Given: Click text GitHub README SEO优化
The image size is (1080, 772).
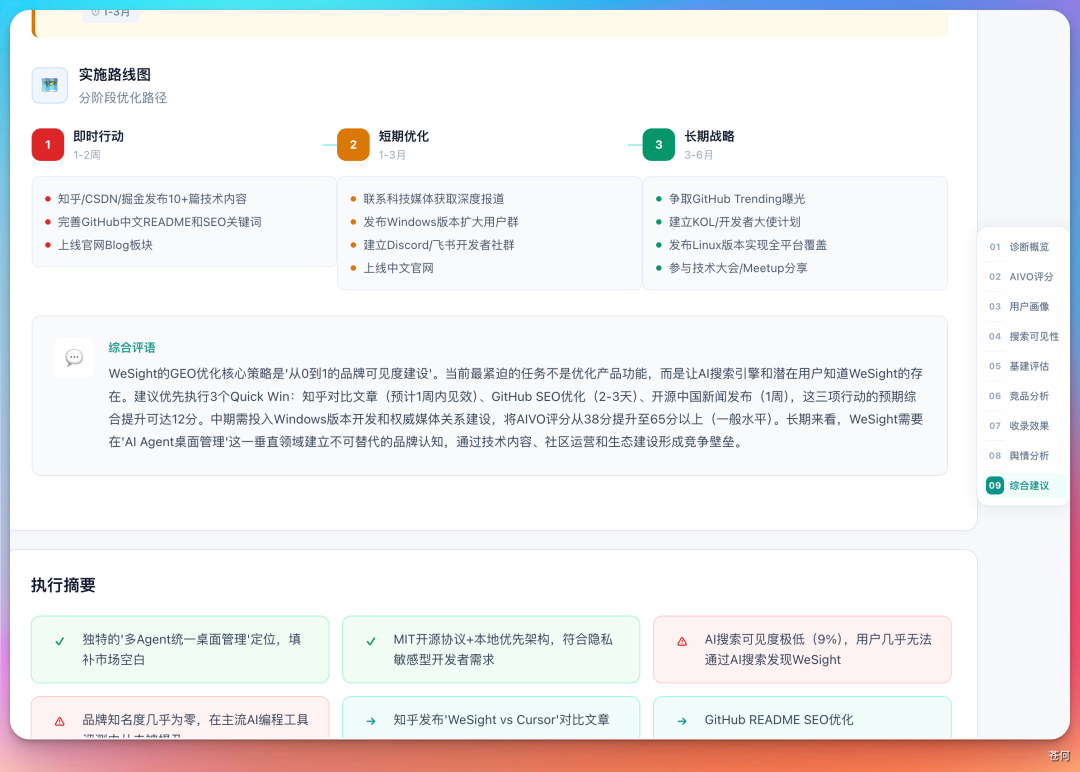Looking at the screenshot, I should 779,720.
